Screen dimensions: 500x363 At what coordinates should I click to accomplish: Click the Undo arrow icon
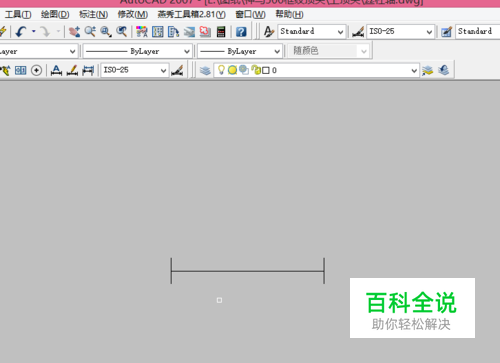click(21, 32)
